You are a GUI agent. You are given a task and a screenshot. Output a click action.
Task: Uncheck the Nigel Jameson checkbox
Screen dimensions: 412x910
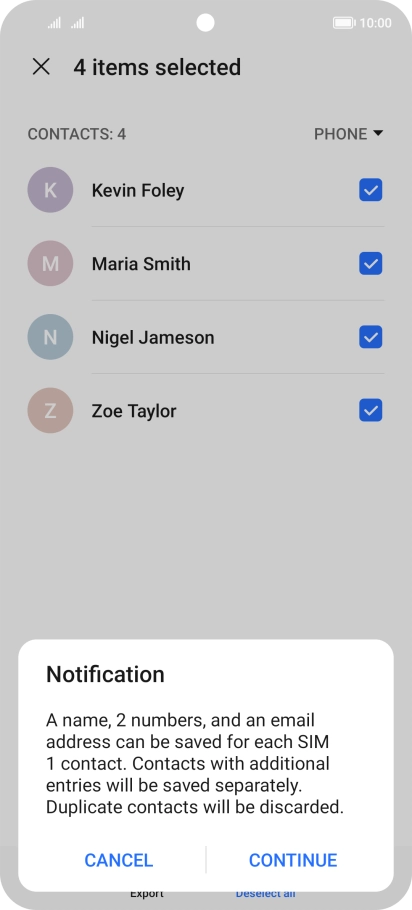[x=370, y=337]
